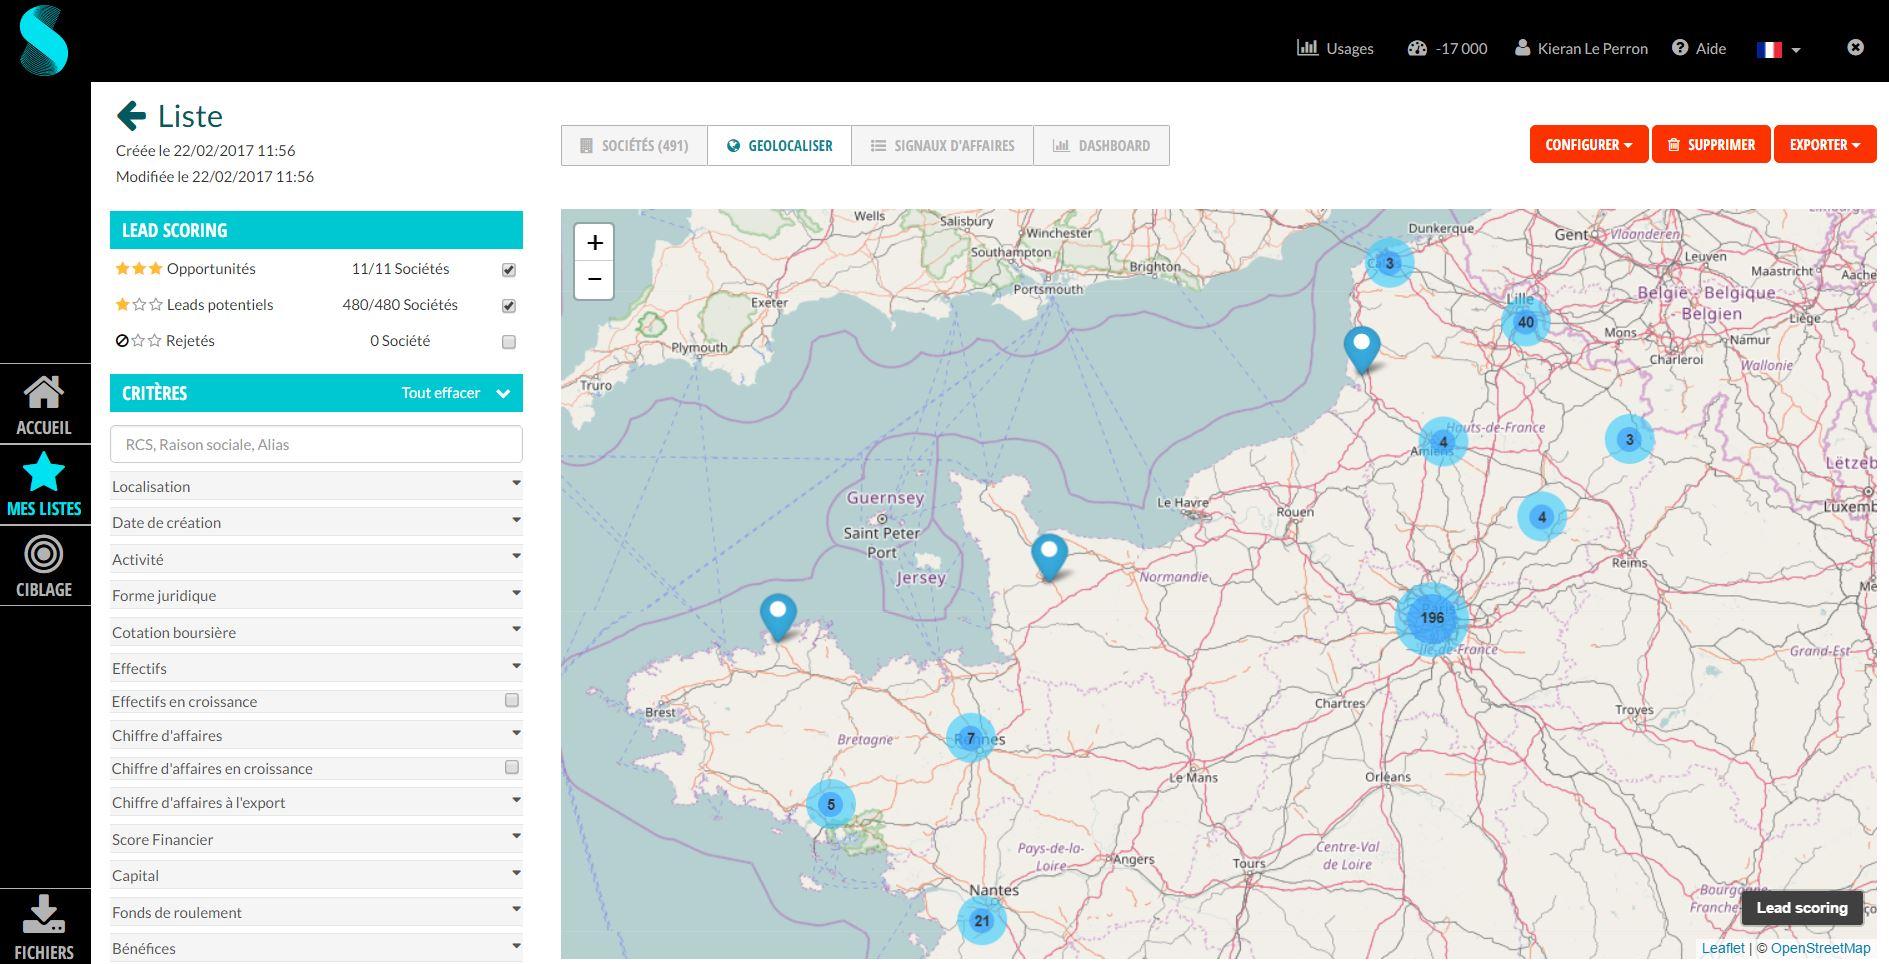Open the Sociétés (491) tab

click(x=634, y=145)
